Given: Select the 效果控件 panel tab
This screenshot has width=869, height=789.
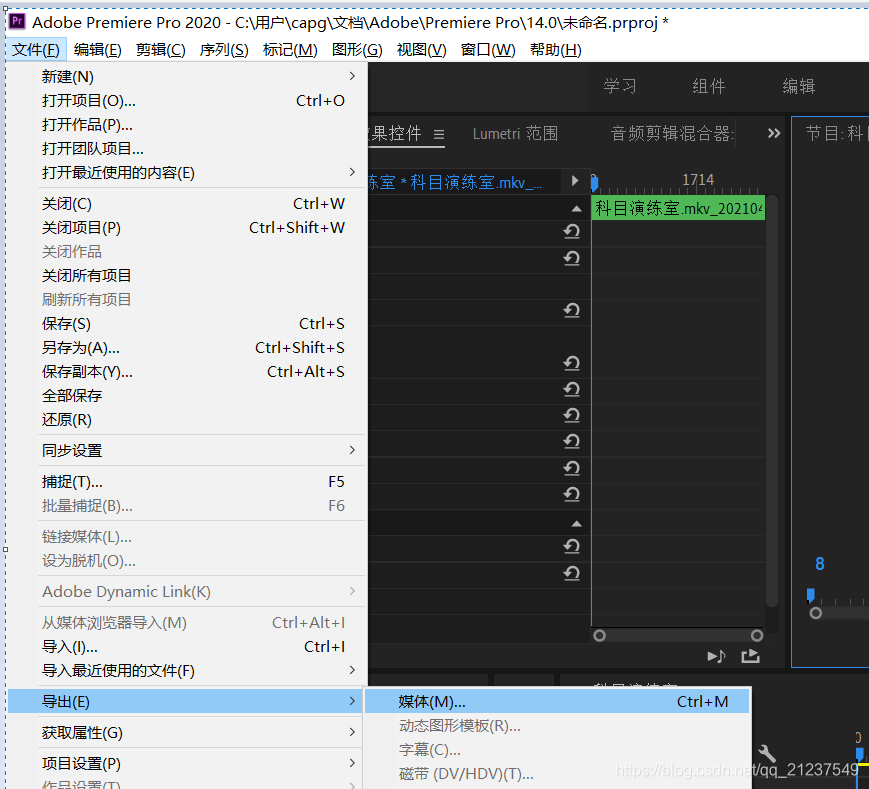Looking at the screenshot, I should 395,134.
